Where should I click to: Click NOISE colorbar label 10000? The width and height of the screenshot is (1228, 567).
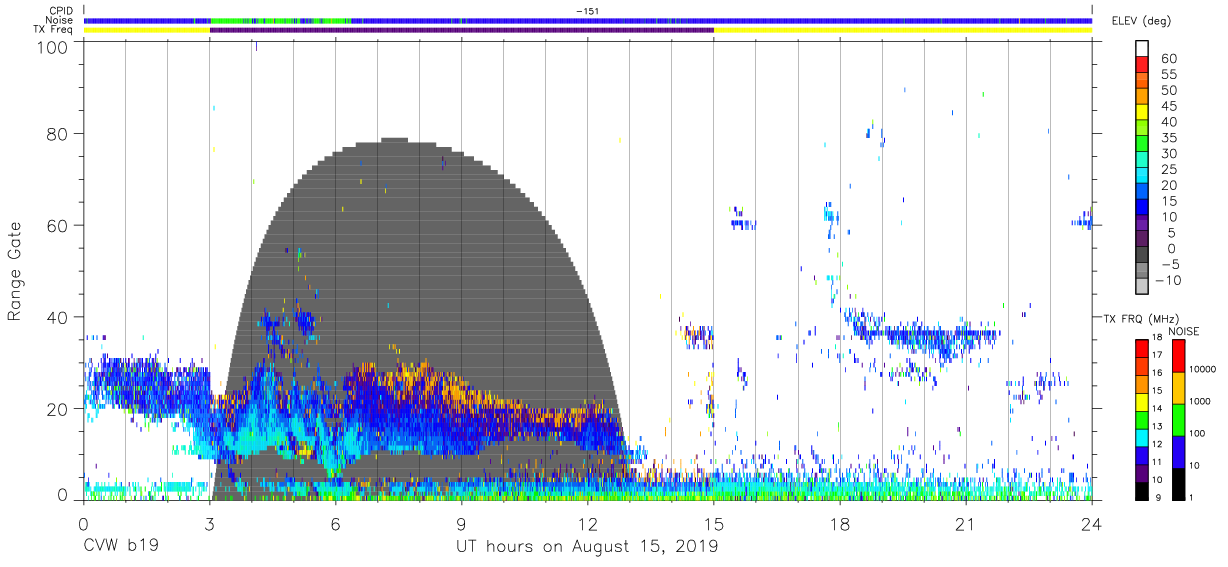(1203, 369)
